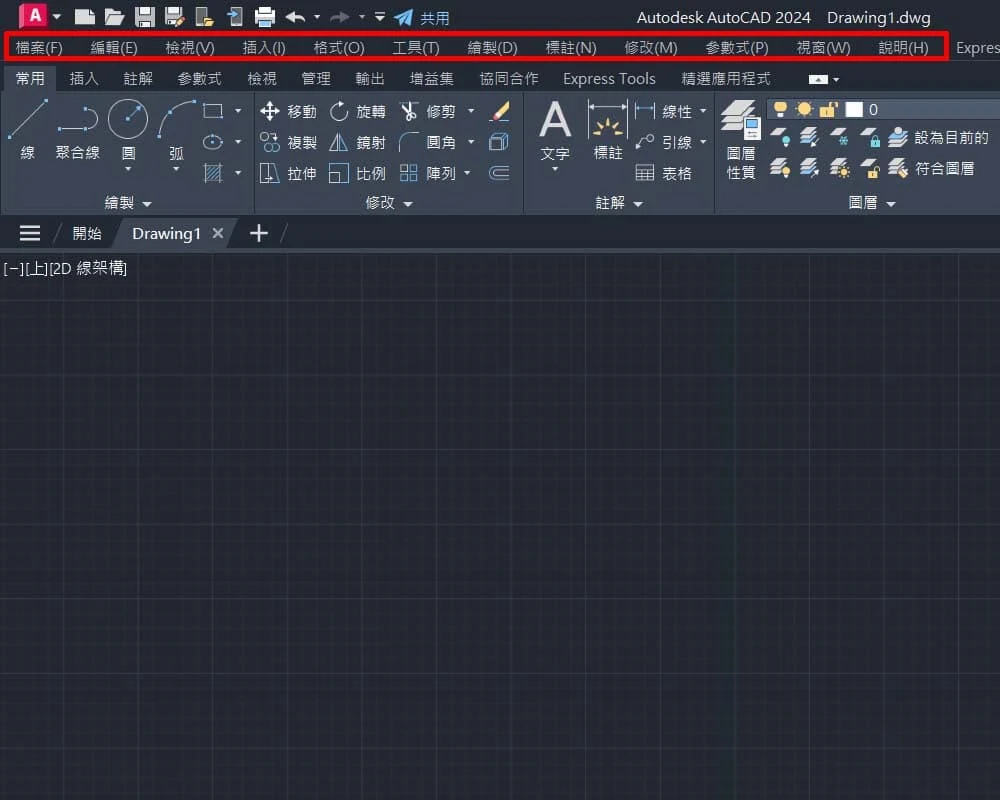Switch to the 註解 ribbon tab
Viewport: 1000px width, 800px height.
138,78
